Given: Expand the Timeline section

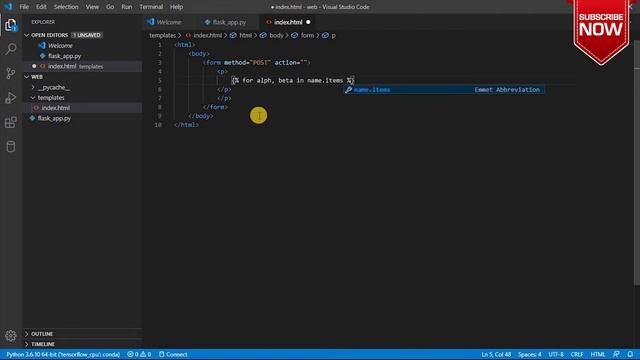Looking at the screenshot, I should tap(43, 344).
